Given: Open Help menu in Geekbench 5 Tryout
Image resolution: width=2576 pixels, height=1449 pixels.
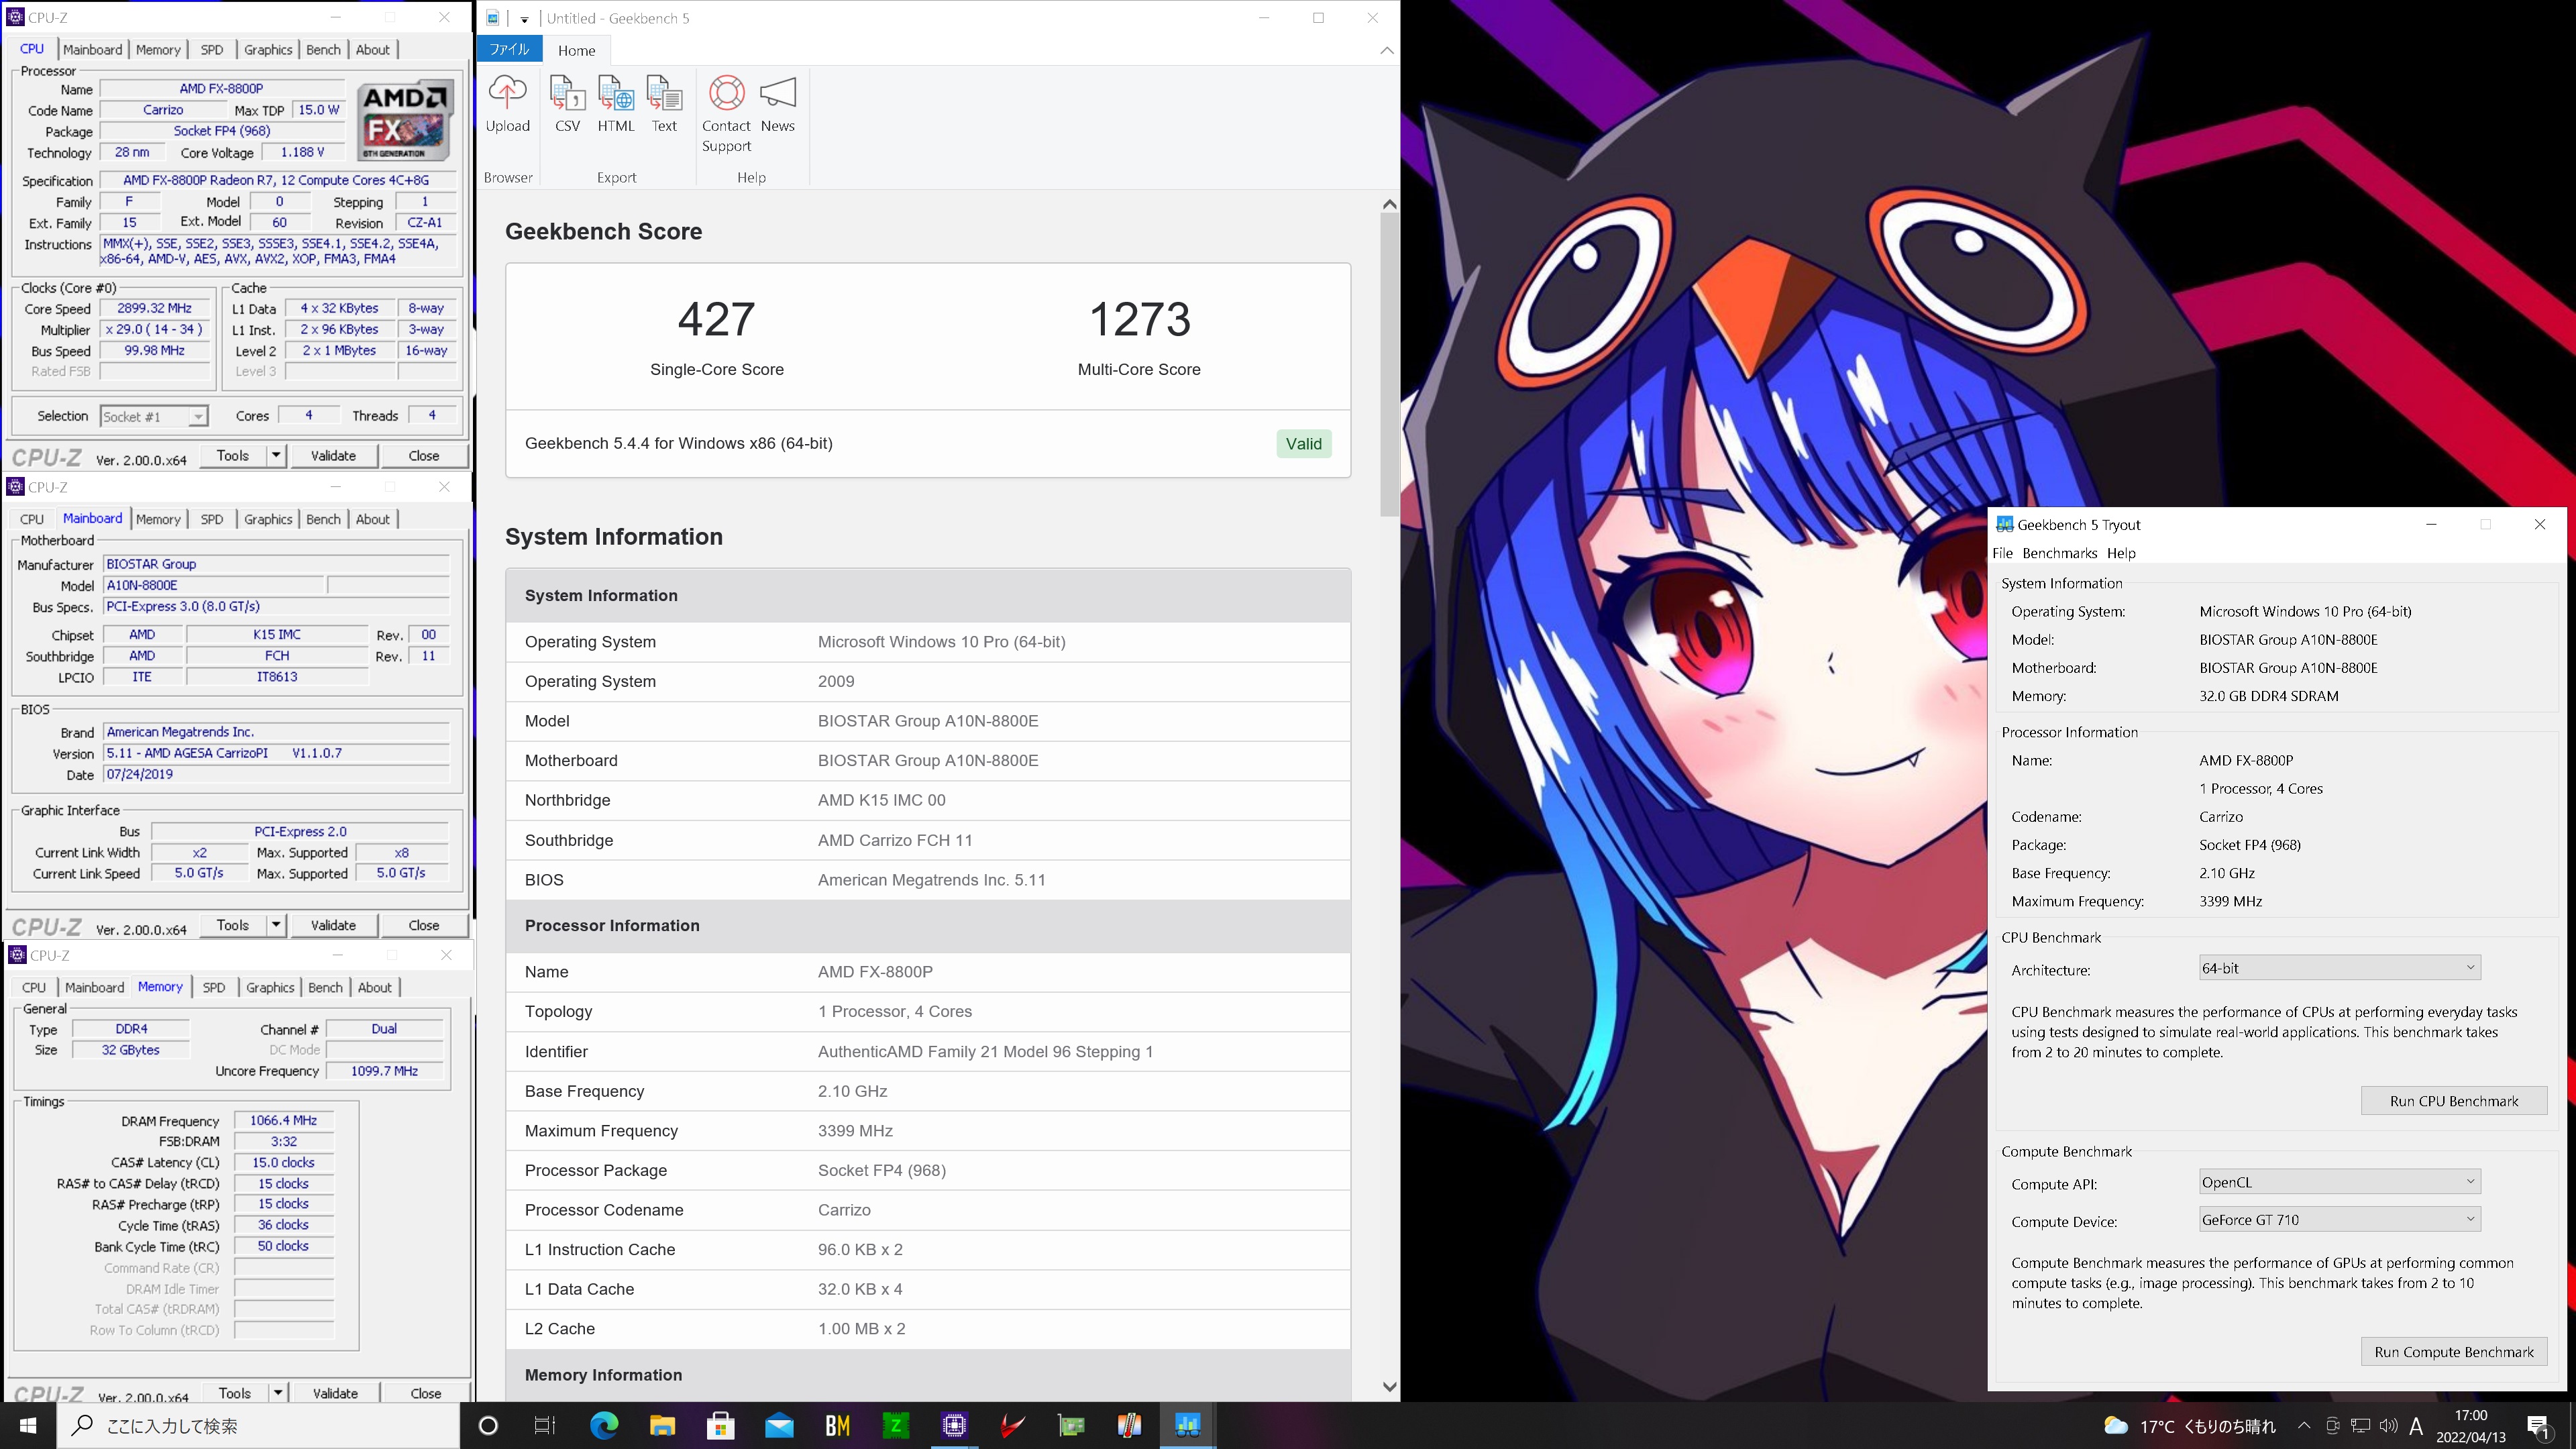Looking at the screenshot, I should pos(2120,553).
